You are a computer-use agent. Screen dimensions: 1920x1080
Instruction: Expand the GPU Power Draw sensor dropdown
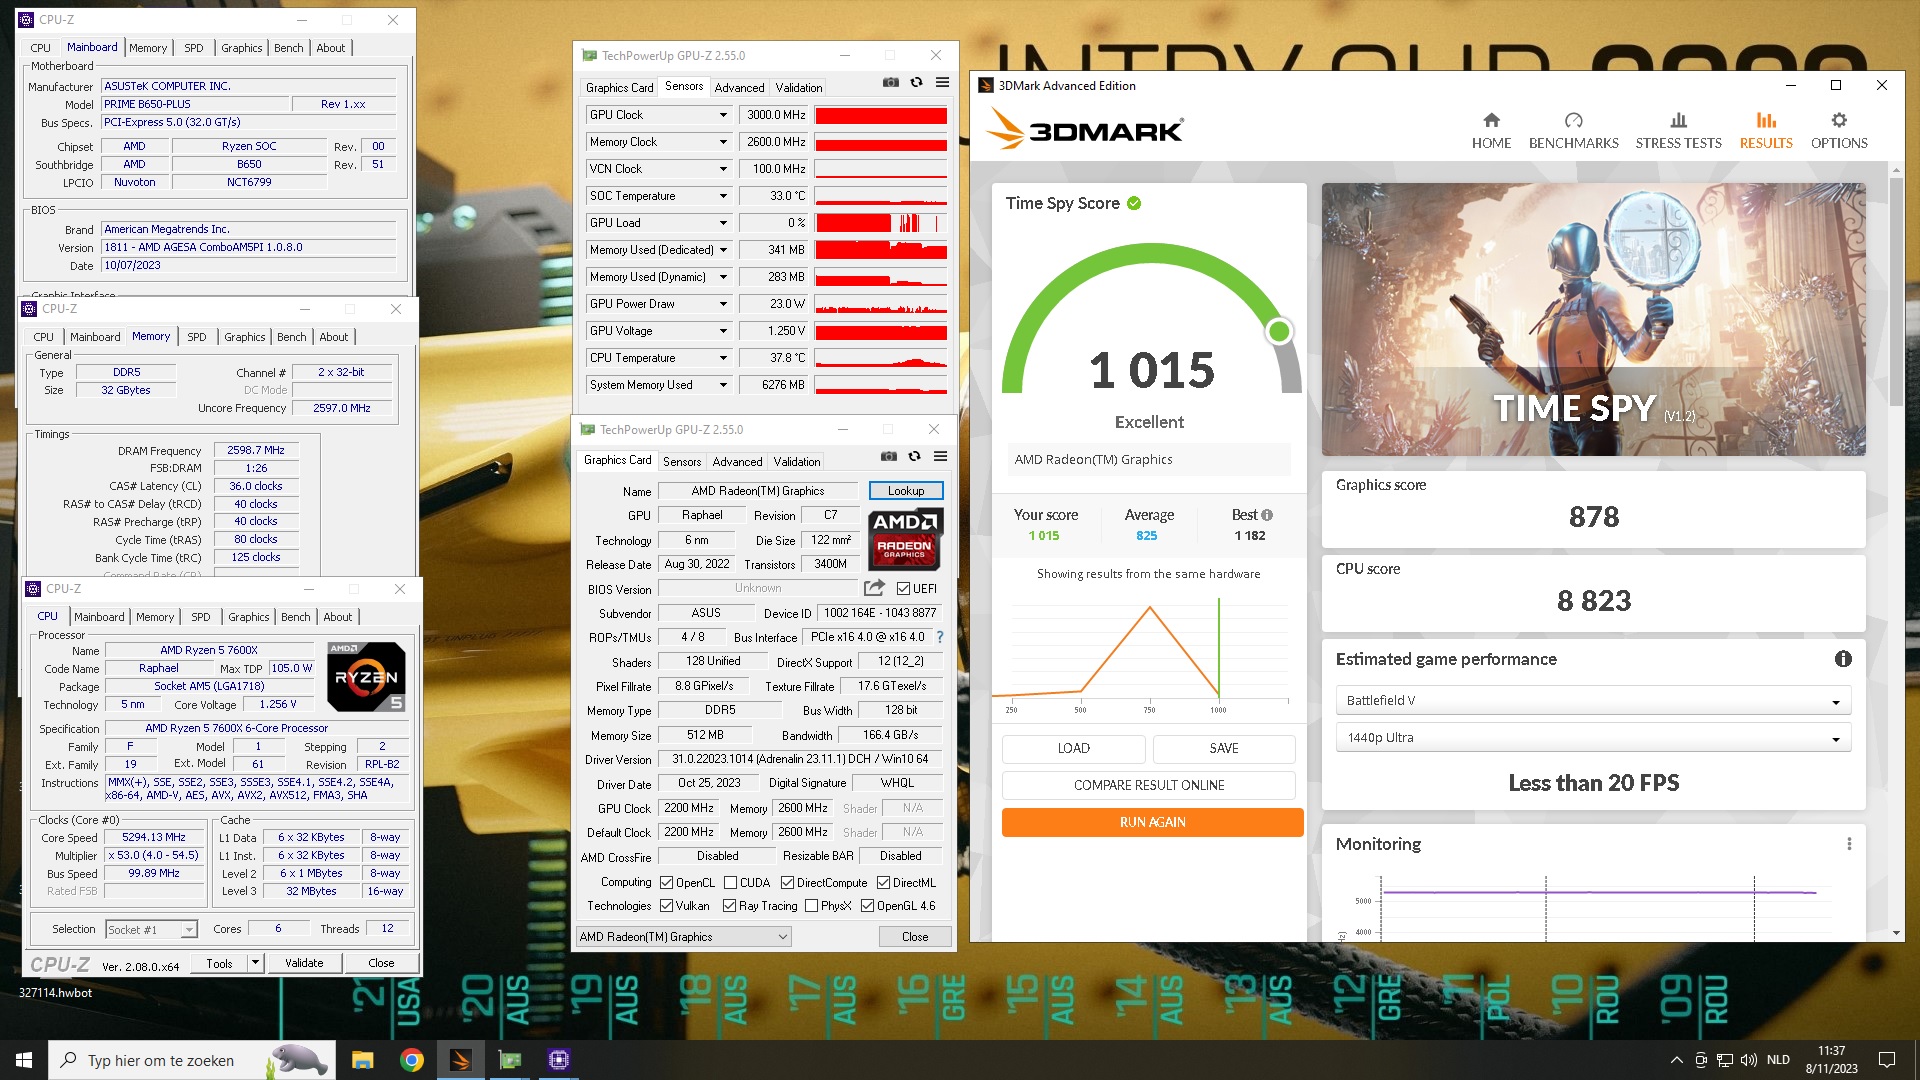[723, 304]
